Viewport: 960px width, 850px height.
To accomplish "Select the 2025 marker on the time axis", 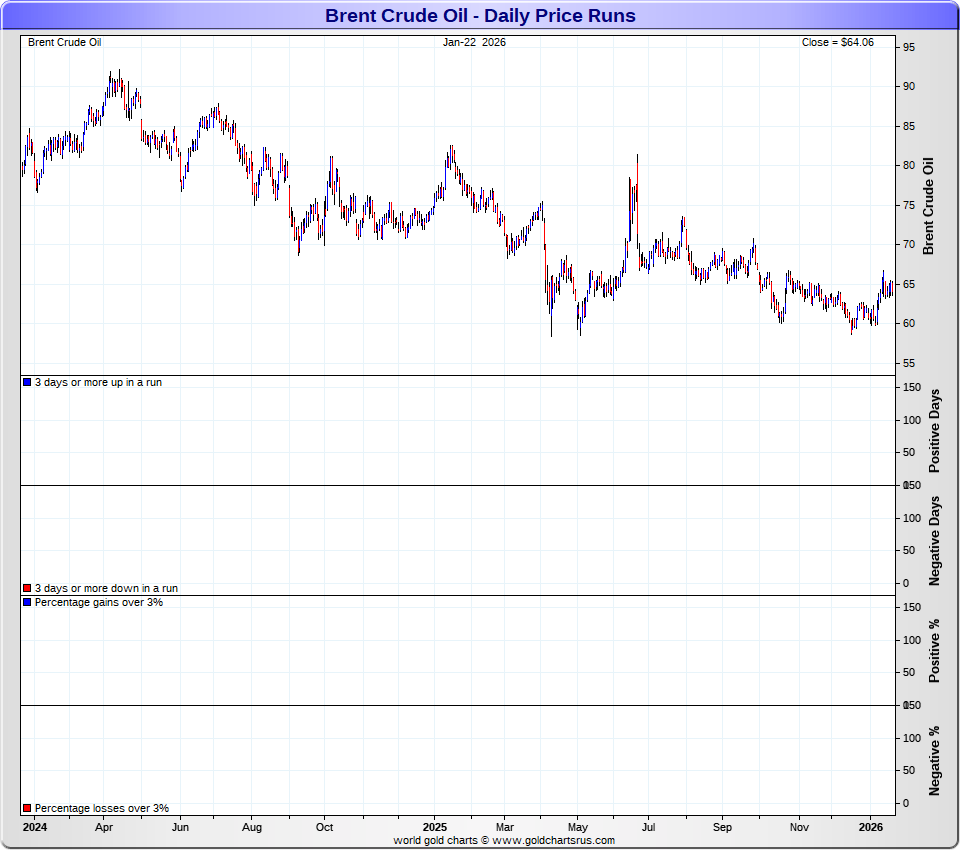I will (x=434, y=828).
